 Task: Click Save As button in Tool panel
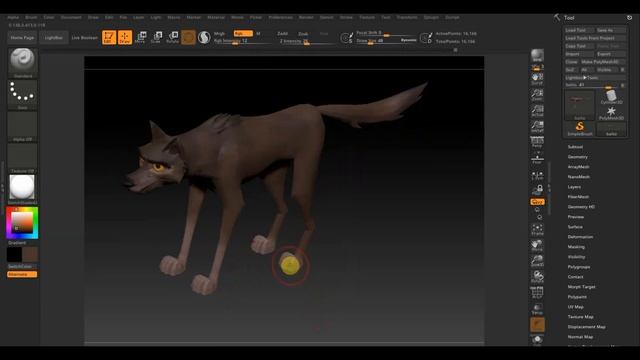click(611, 30)
